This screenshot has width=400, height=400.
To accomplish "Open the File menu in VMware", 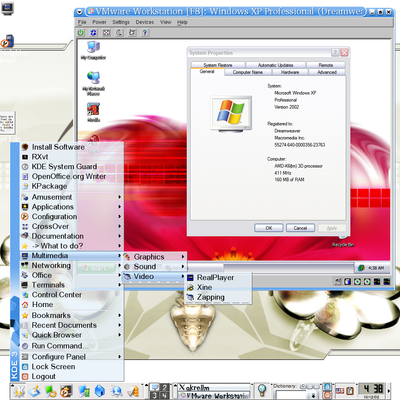I will [x=82, y=22].
